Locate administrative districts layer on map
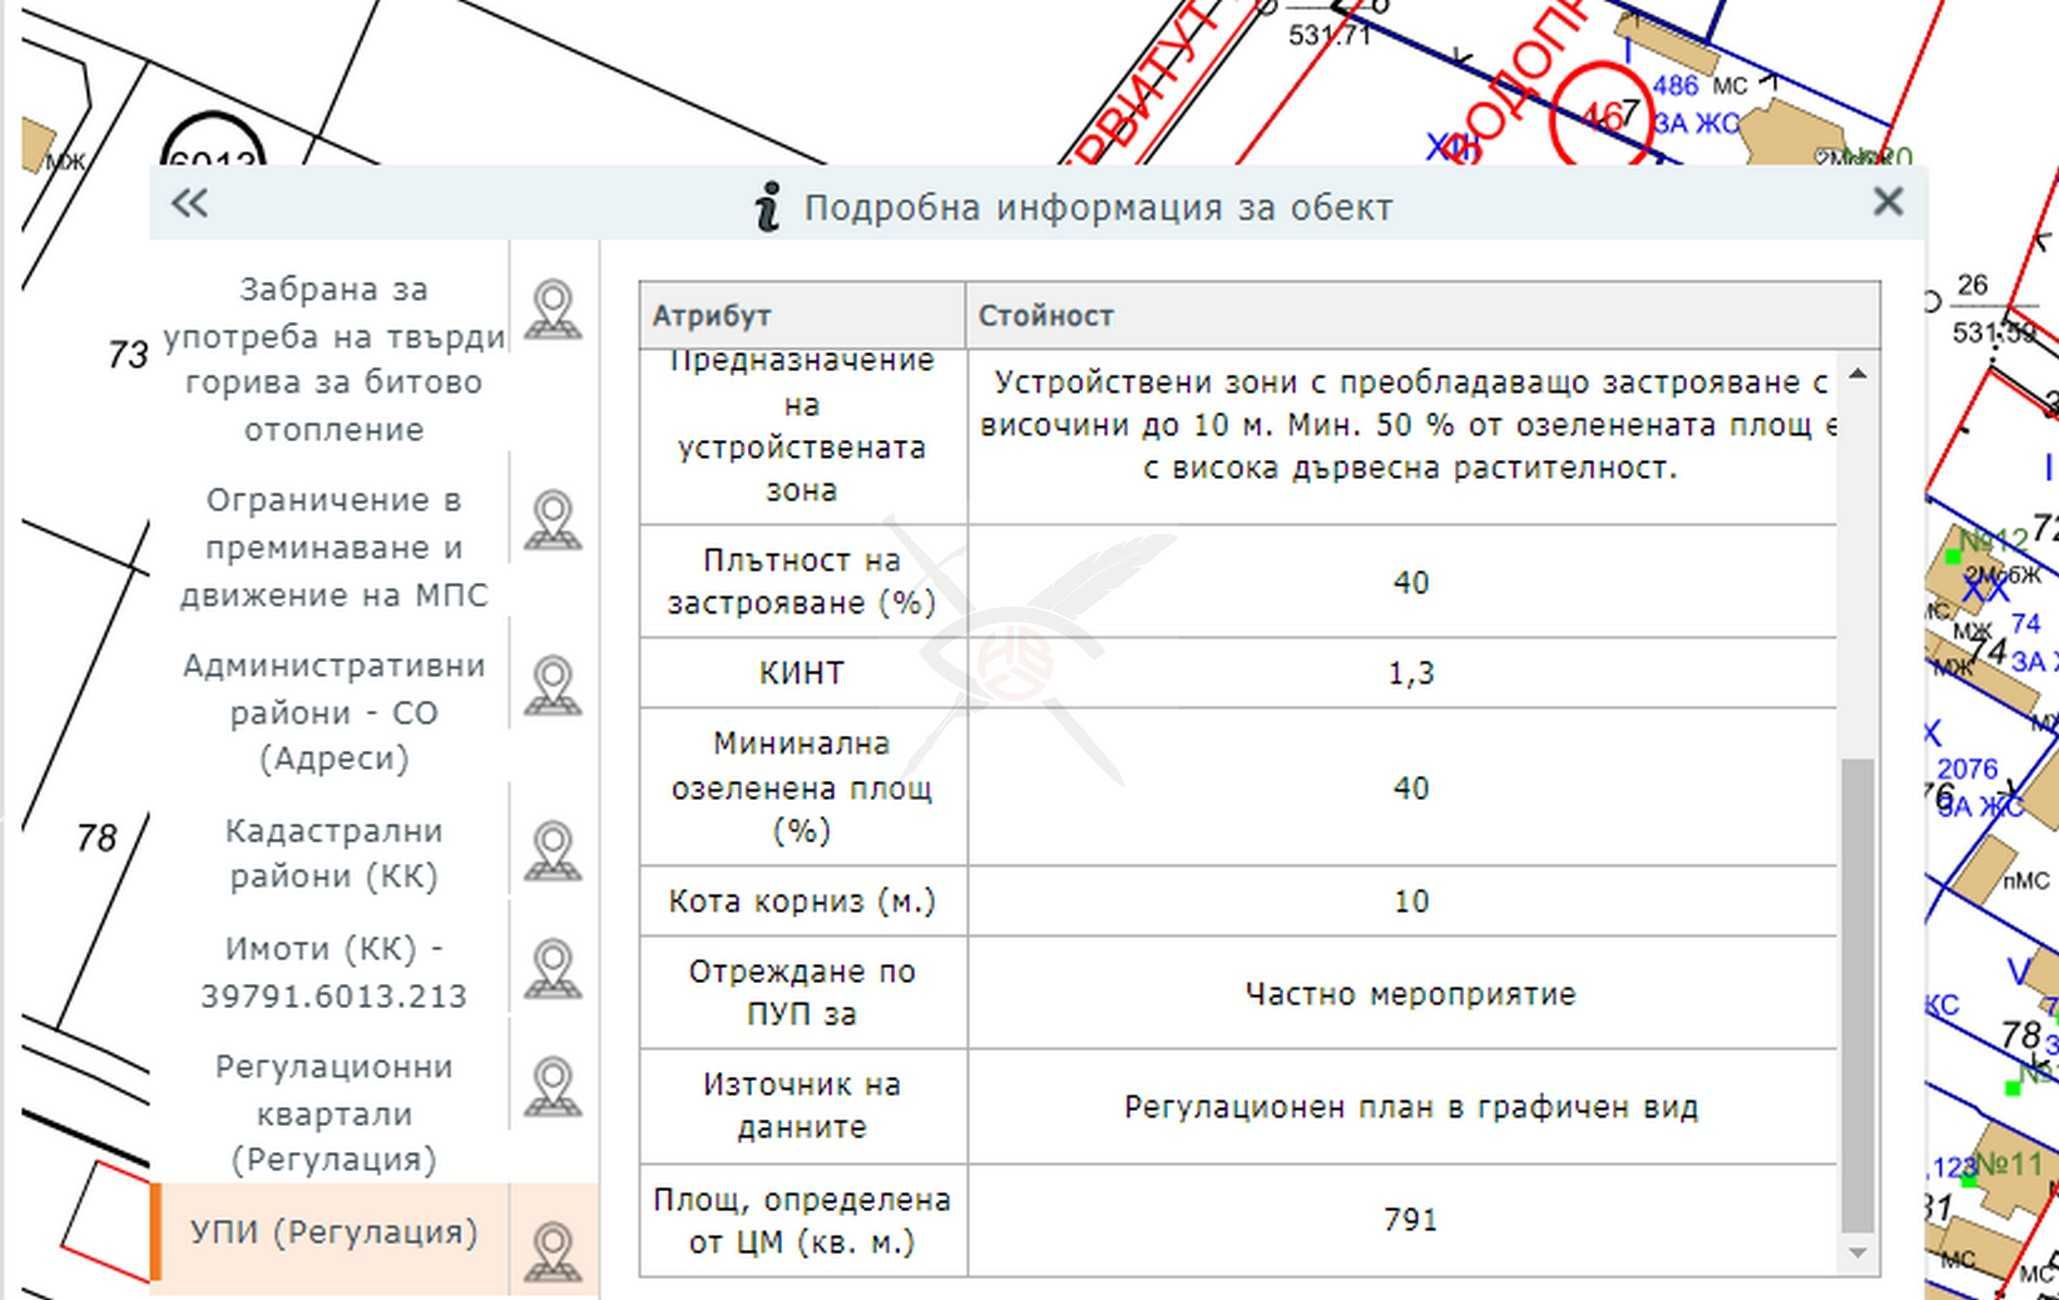The height and width of the screenshot is (1300, 2059). 553,686
